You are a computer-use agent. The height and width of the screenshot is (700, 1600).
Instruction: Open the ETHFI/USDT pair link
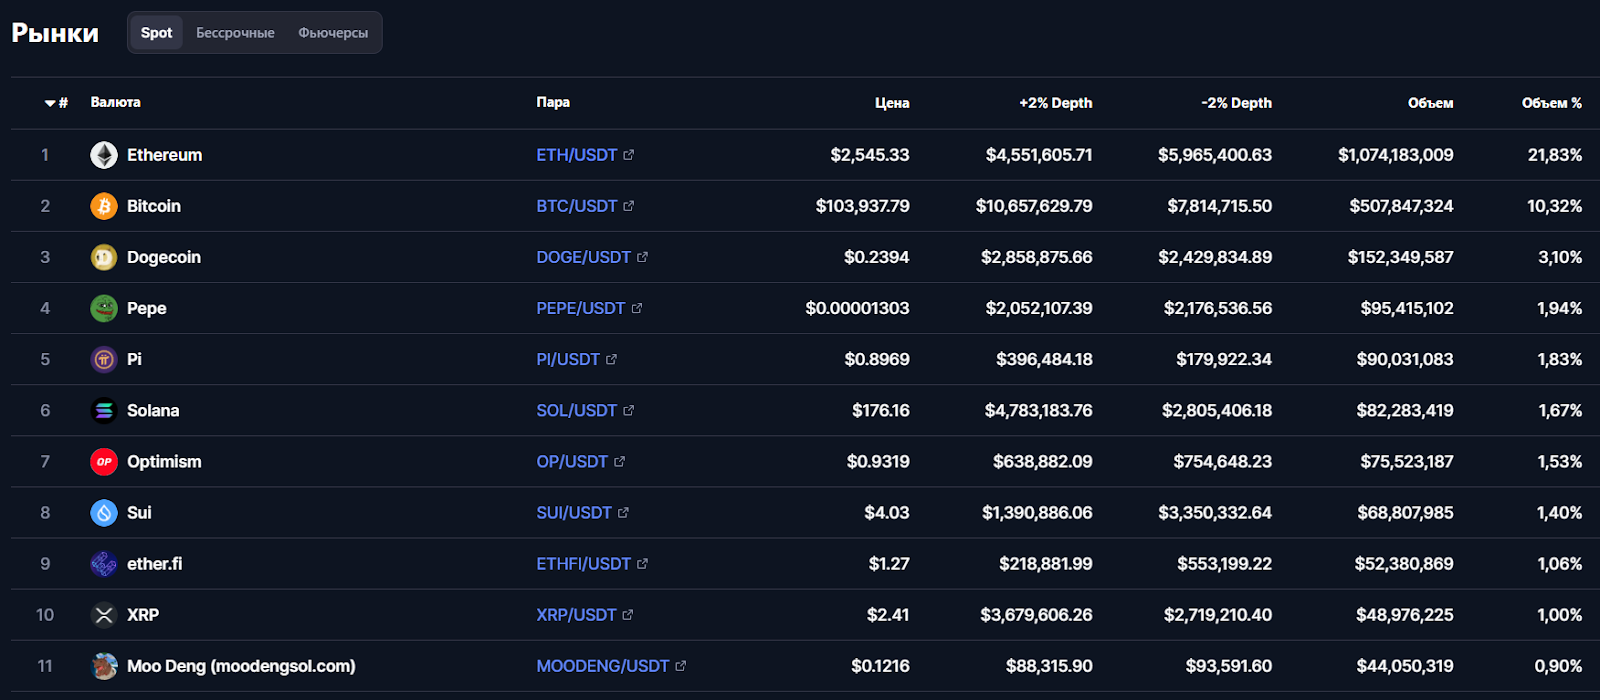pos(584,564)
